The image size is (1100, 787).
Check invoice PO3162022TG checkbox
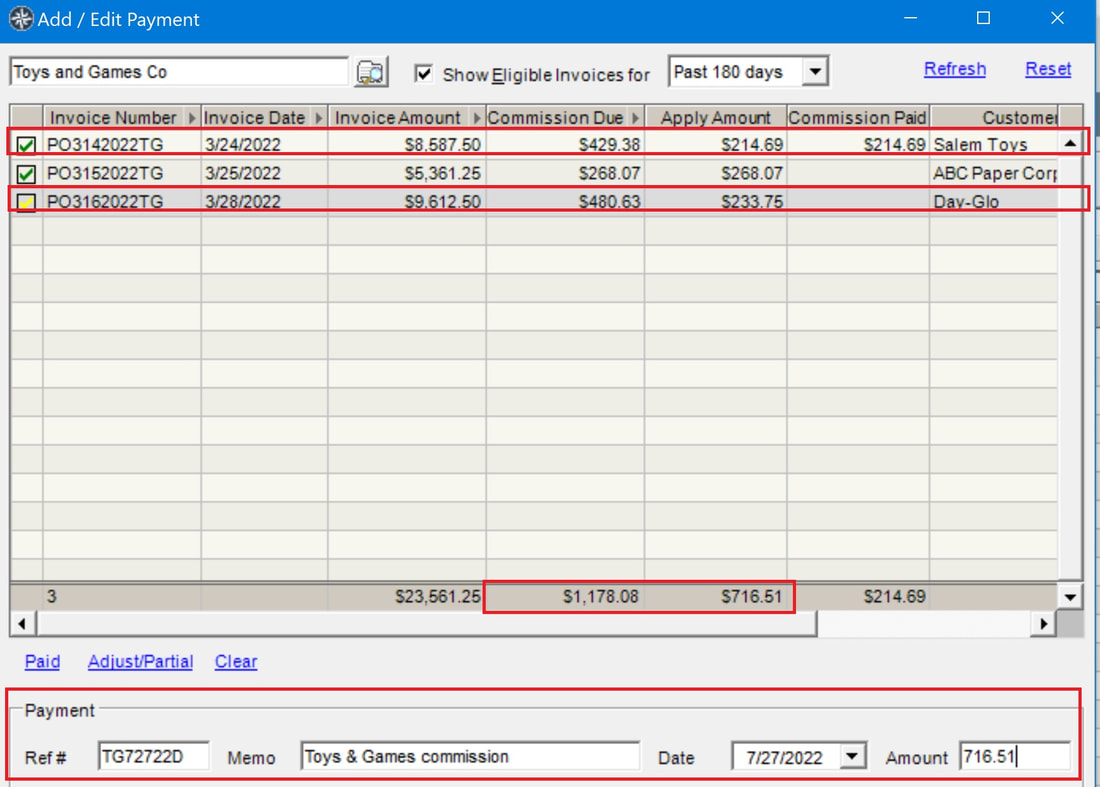[x=26, y=202]
